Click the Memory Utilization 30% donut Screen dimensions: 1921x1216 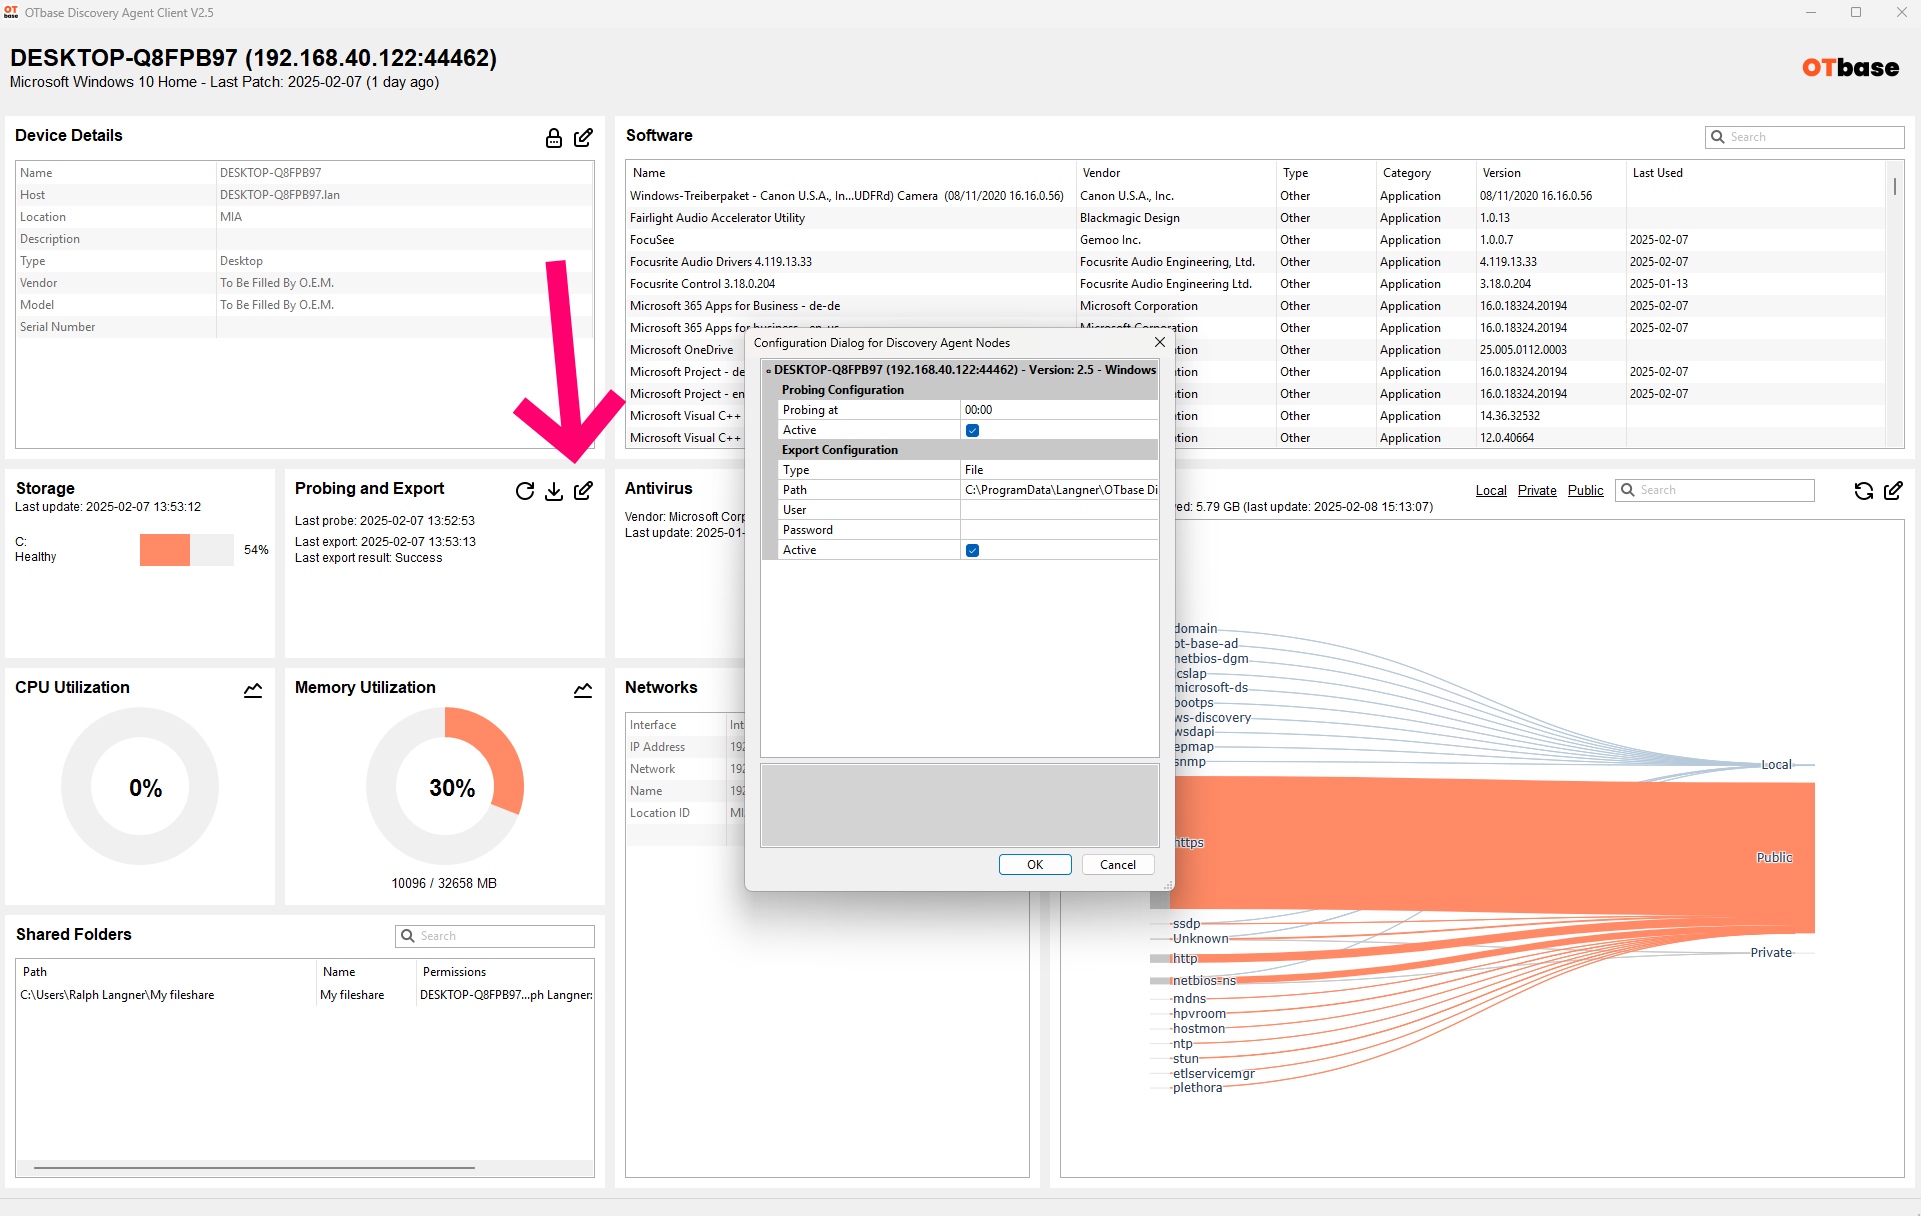tap(446, 787)
